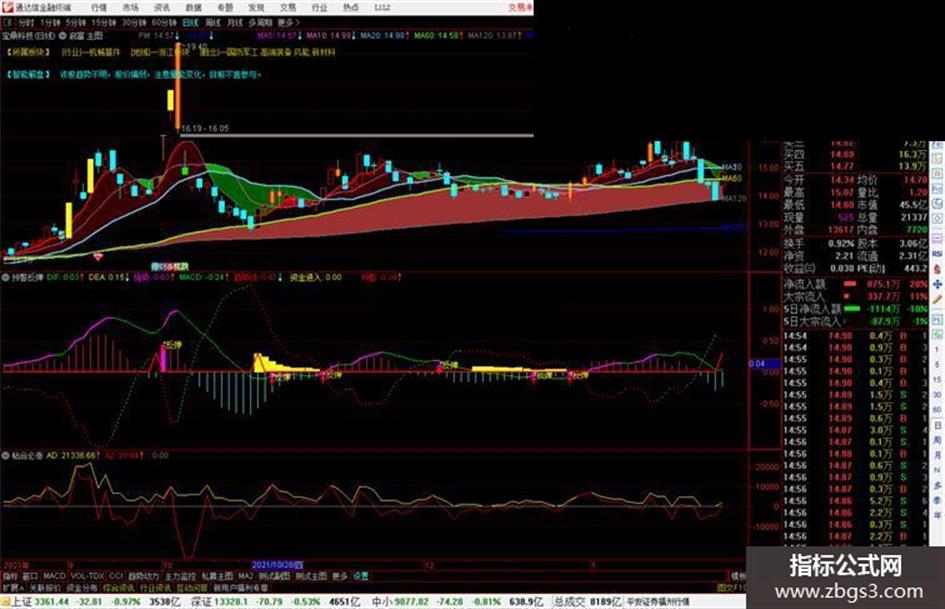The width and height of the screenshot is (945, 609).
Task: Click the blue four-arrow move icon in the sidebar
Action: tap(938, 283)
